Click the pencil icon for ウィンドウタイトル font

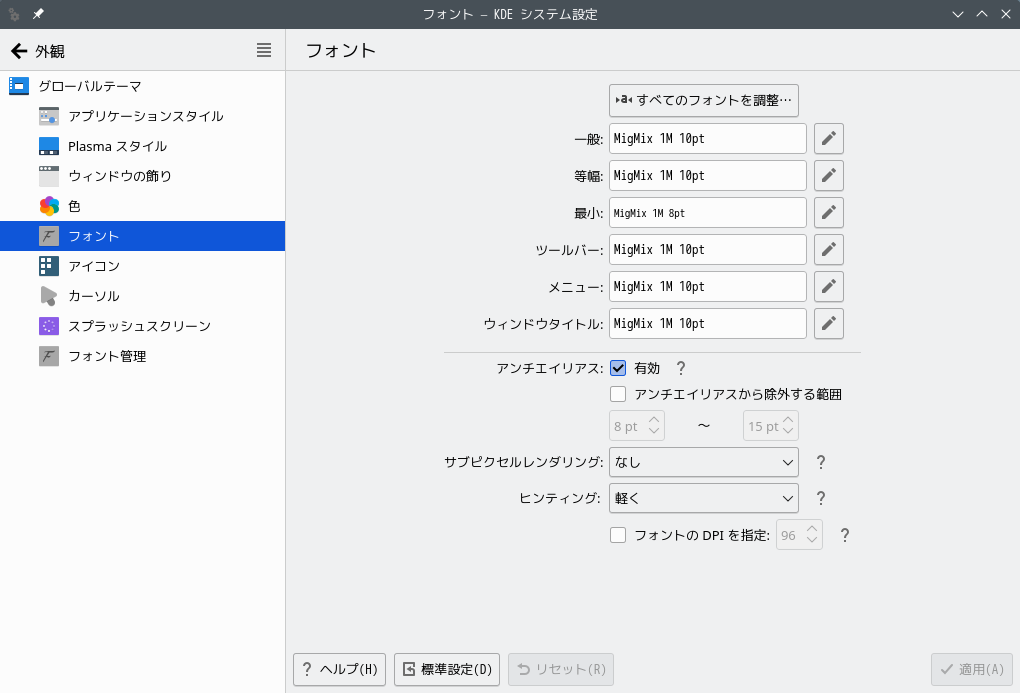[828, 324]
